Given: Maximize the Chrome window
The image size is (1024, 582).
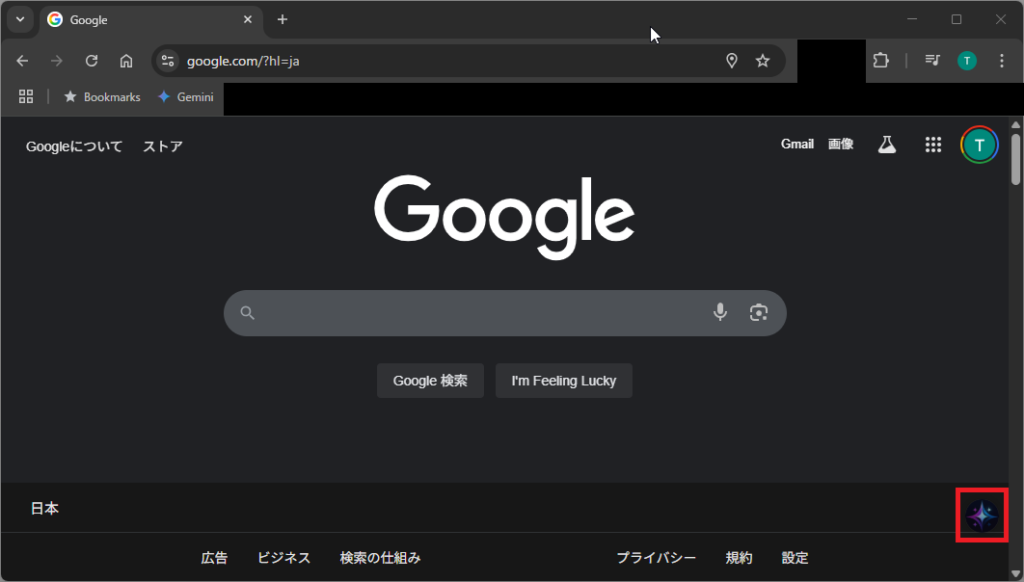Looking at the screenshot, I should point(956,20).
